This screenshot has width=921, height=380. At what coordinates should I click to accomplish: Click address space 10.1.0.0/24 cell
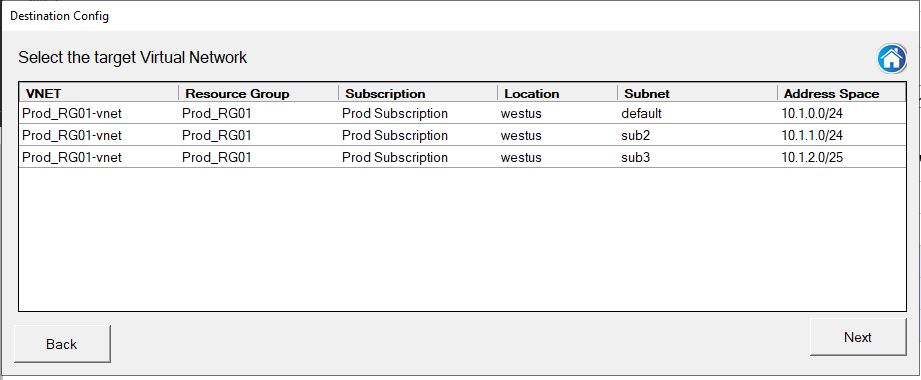[x=812, y=113]
